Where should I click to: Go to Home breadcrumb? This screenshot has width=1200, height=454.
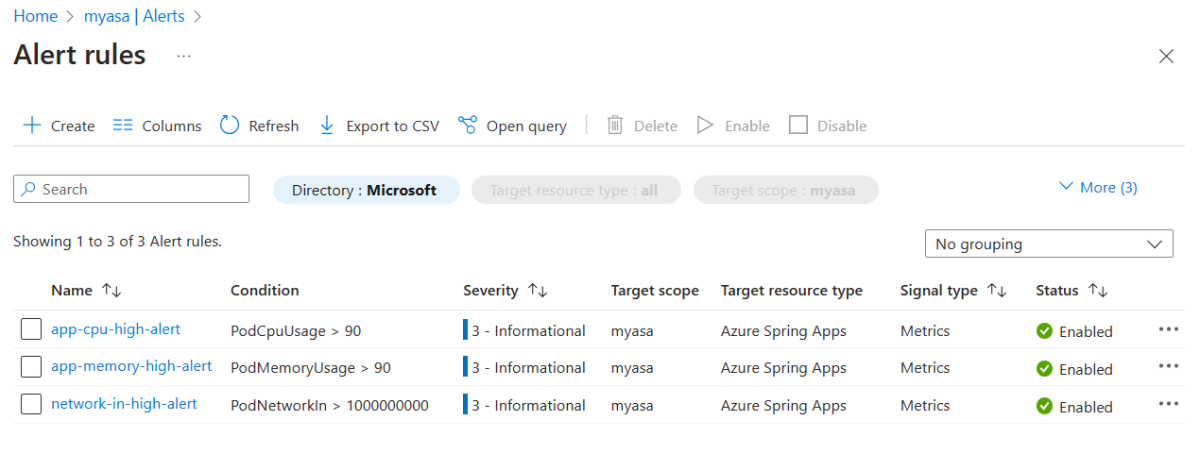[35, 16]
